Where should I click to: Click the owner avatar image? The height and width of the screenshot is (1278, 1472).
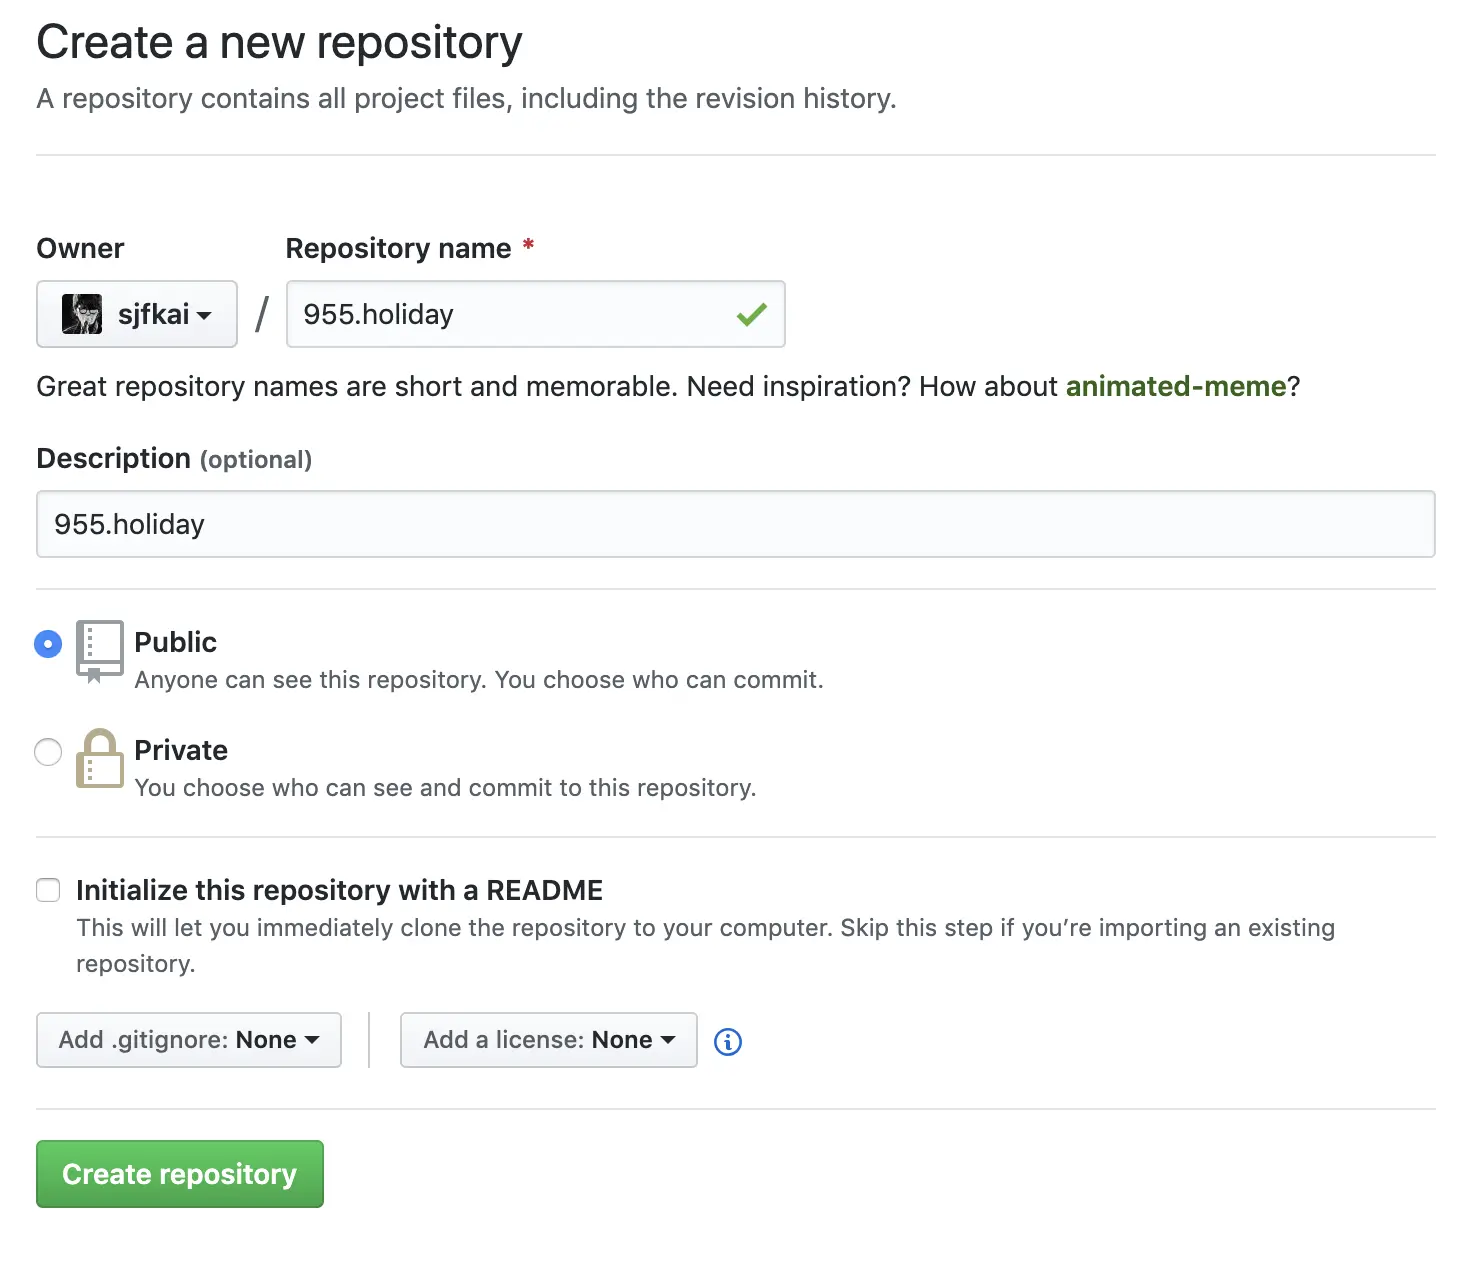pyautogui.click(x=82, y=314)
